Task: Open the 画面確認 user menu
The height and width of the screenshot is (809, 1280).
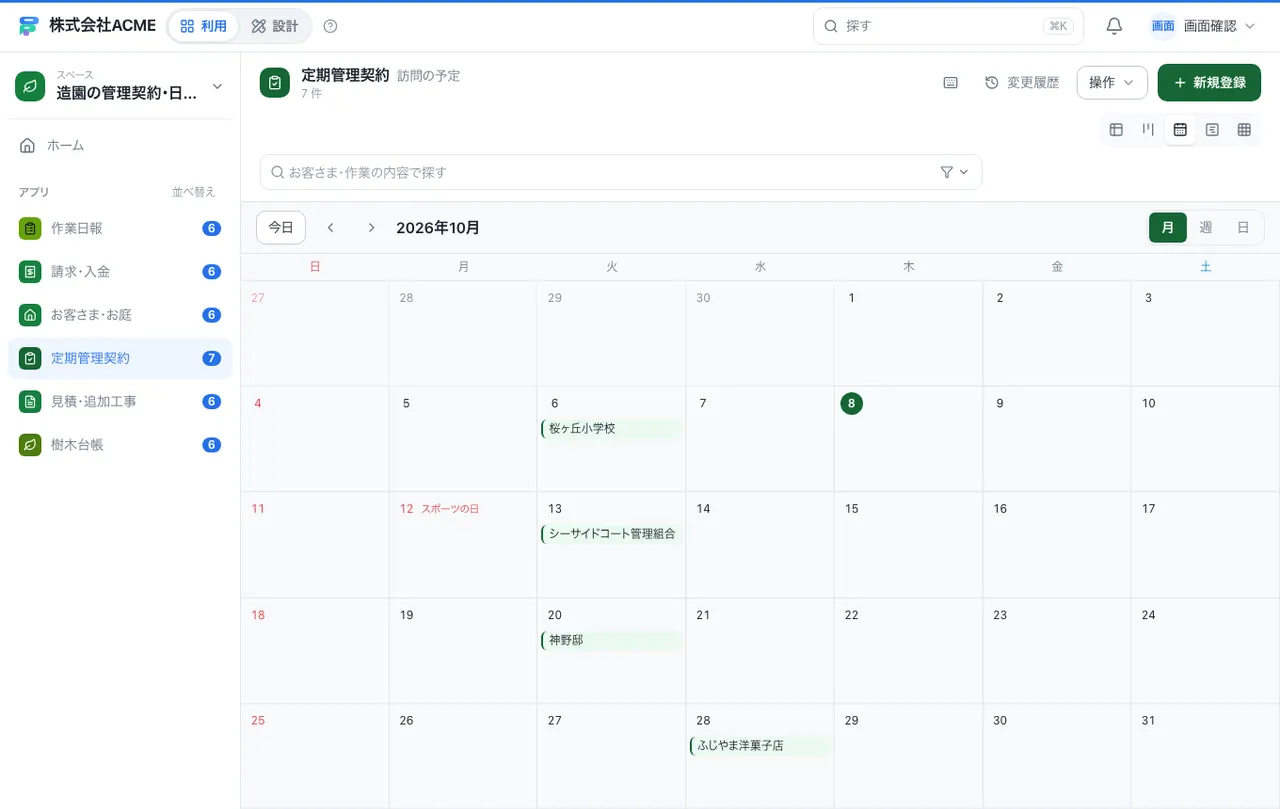Action: coord(1203,26)
